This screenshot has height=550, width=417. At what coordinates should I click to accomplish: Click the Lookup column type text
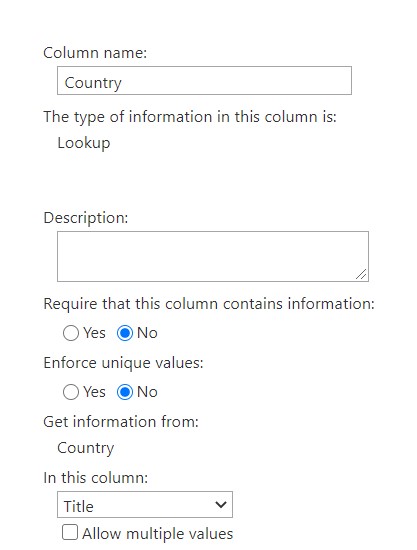(x=84, y=143)
